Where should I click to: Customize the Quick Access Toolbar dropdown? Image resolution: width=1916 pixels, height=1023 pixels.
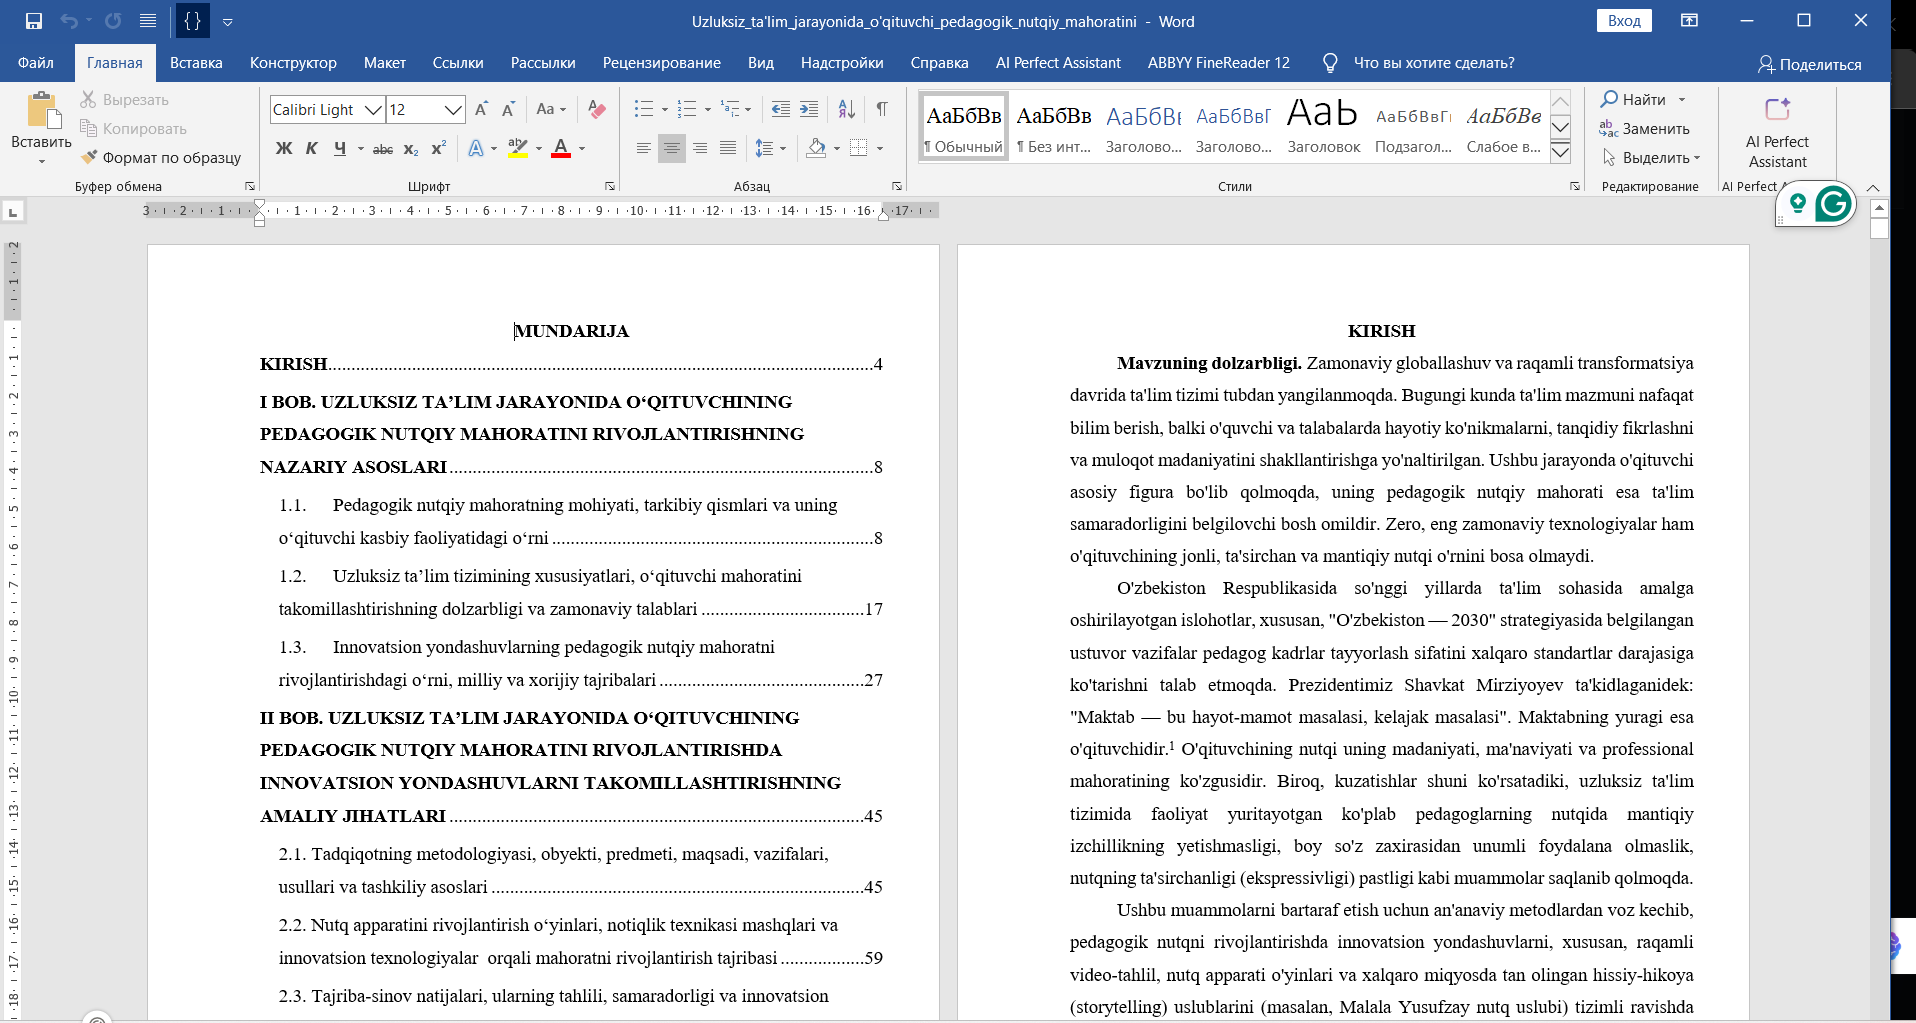coord(228,21)
